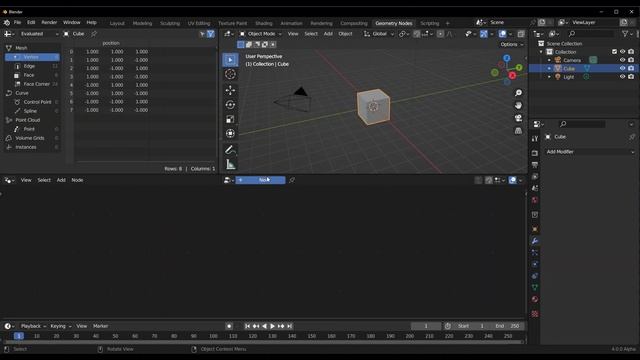Open Keying dropdown in timeline
This screenshot has width=640, height=360.
[x=60, y=326]
